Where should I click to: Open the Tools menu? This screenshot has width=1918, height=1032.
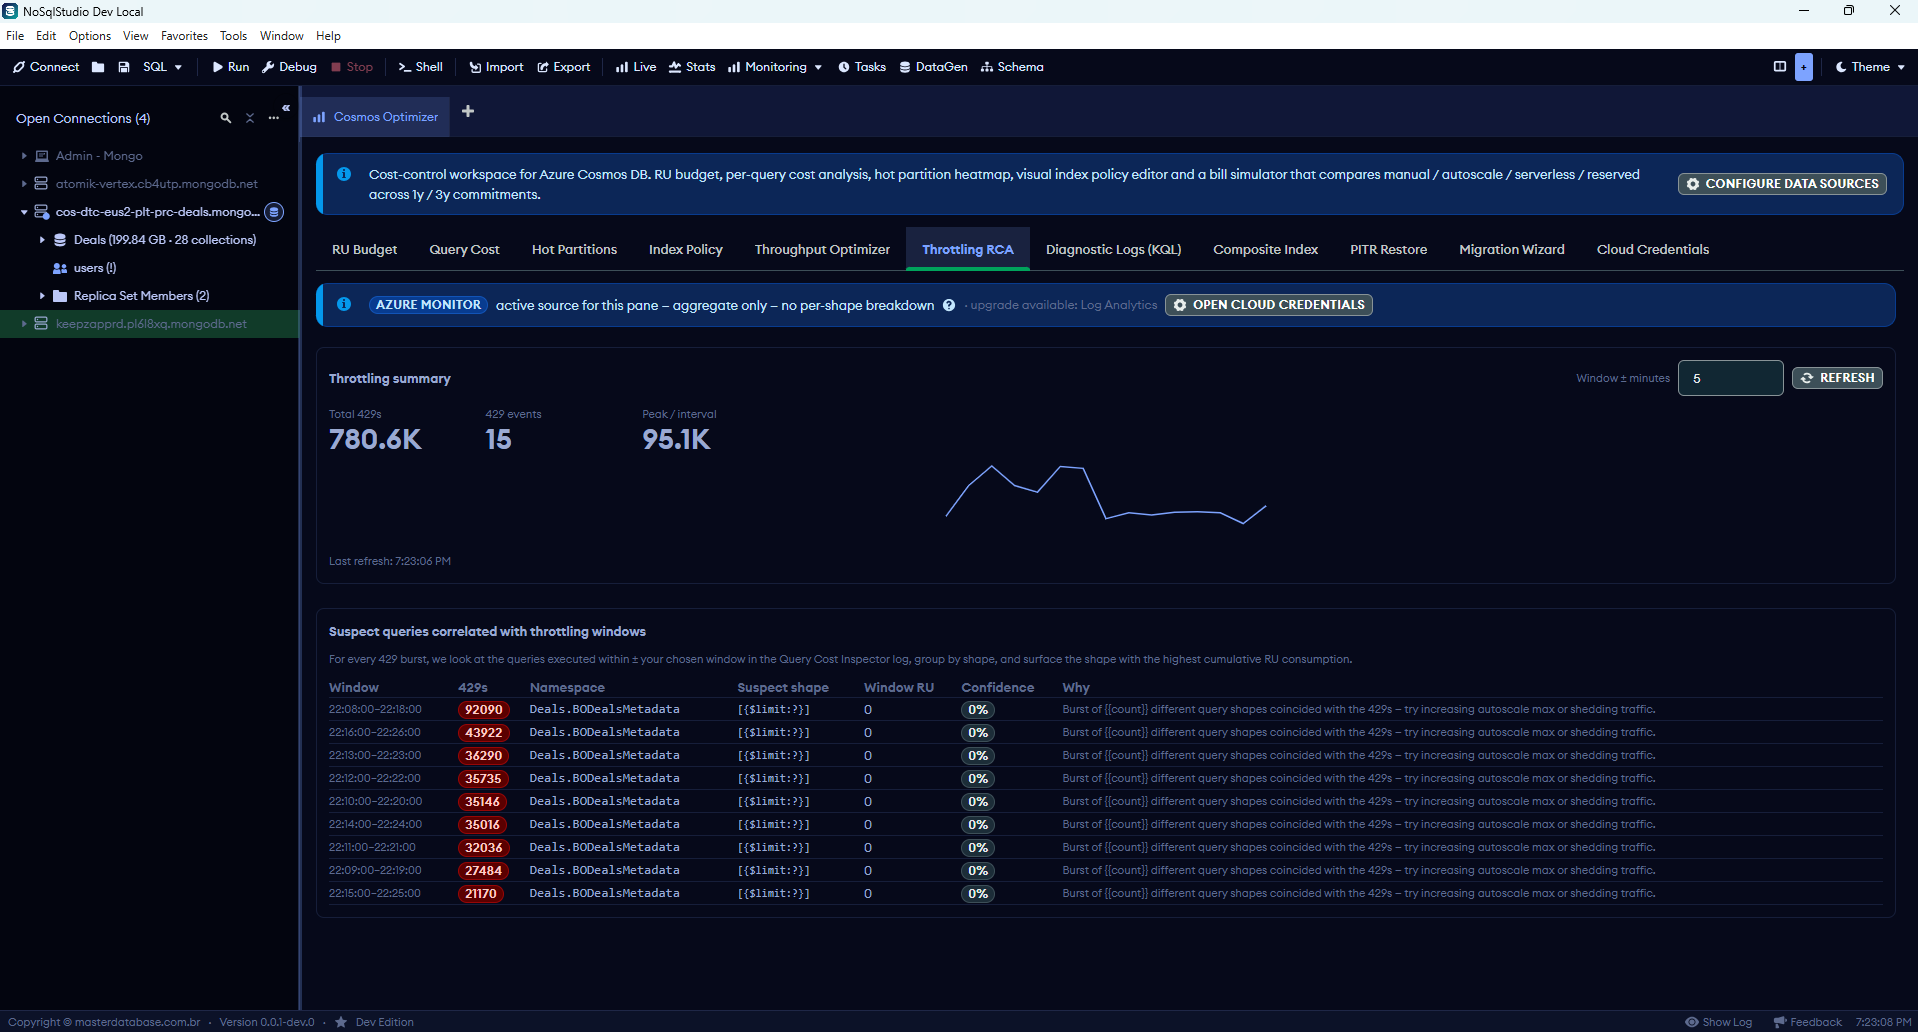click(x=233, y=36)
